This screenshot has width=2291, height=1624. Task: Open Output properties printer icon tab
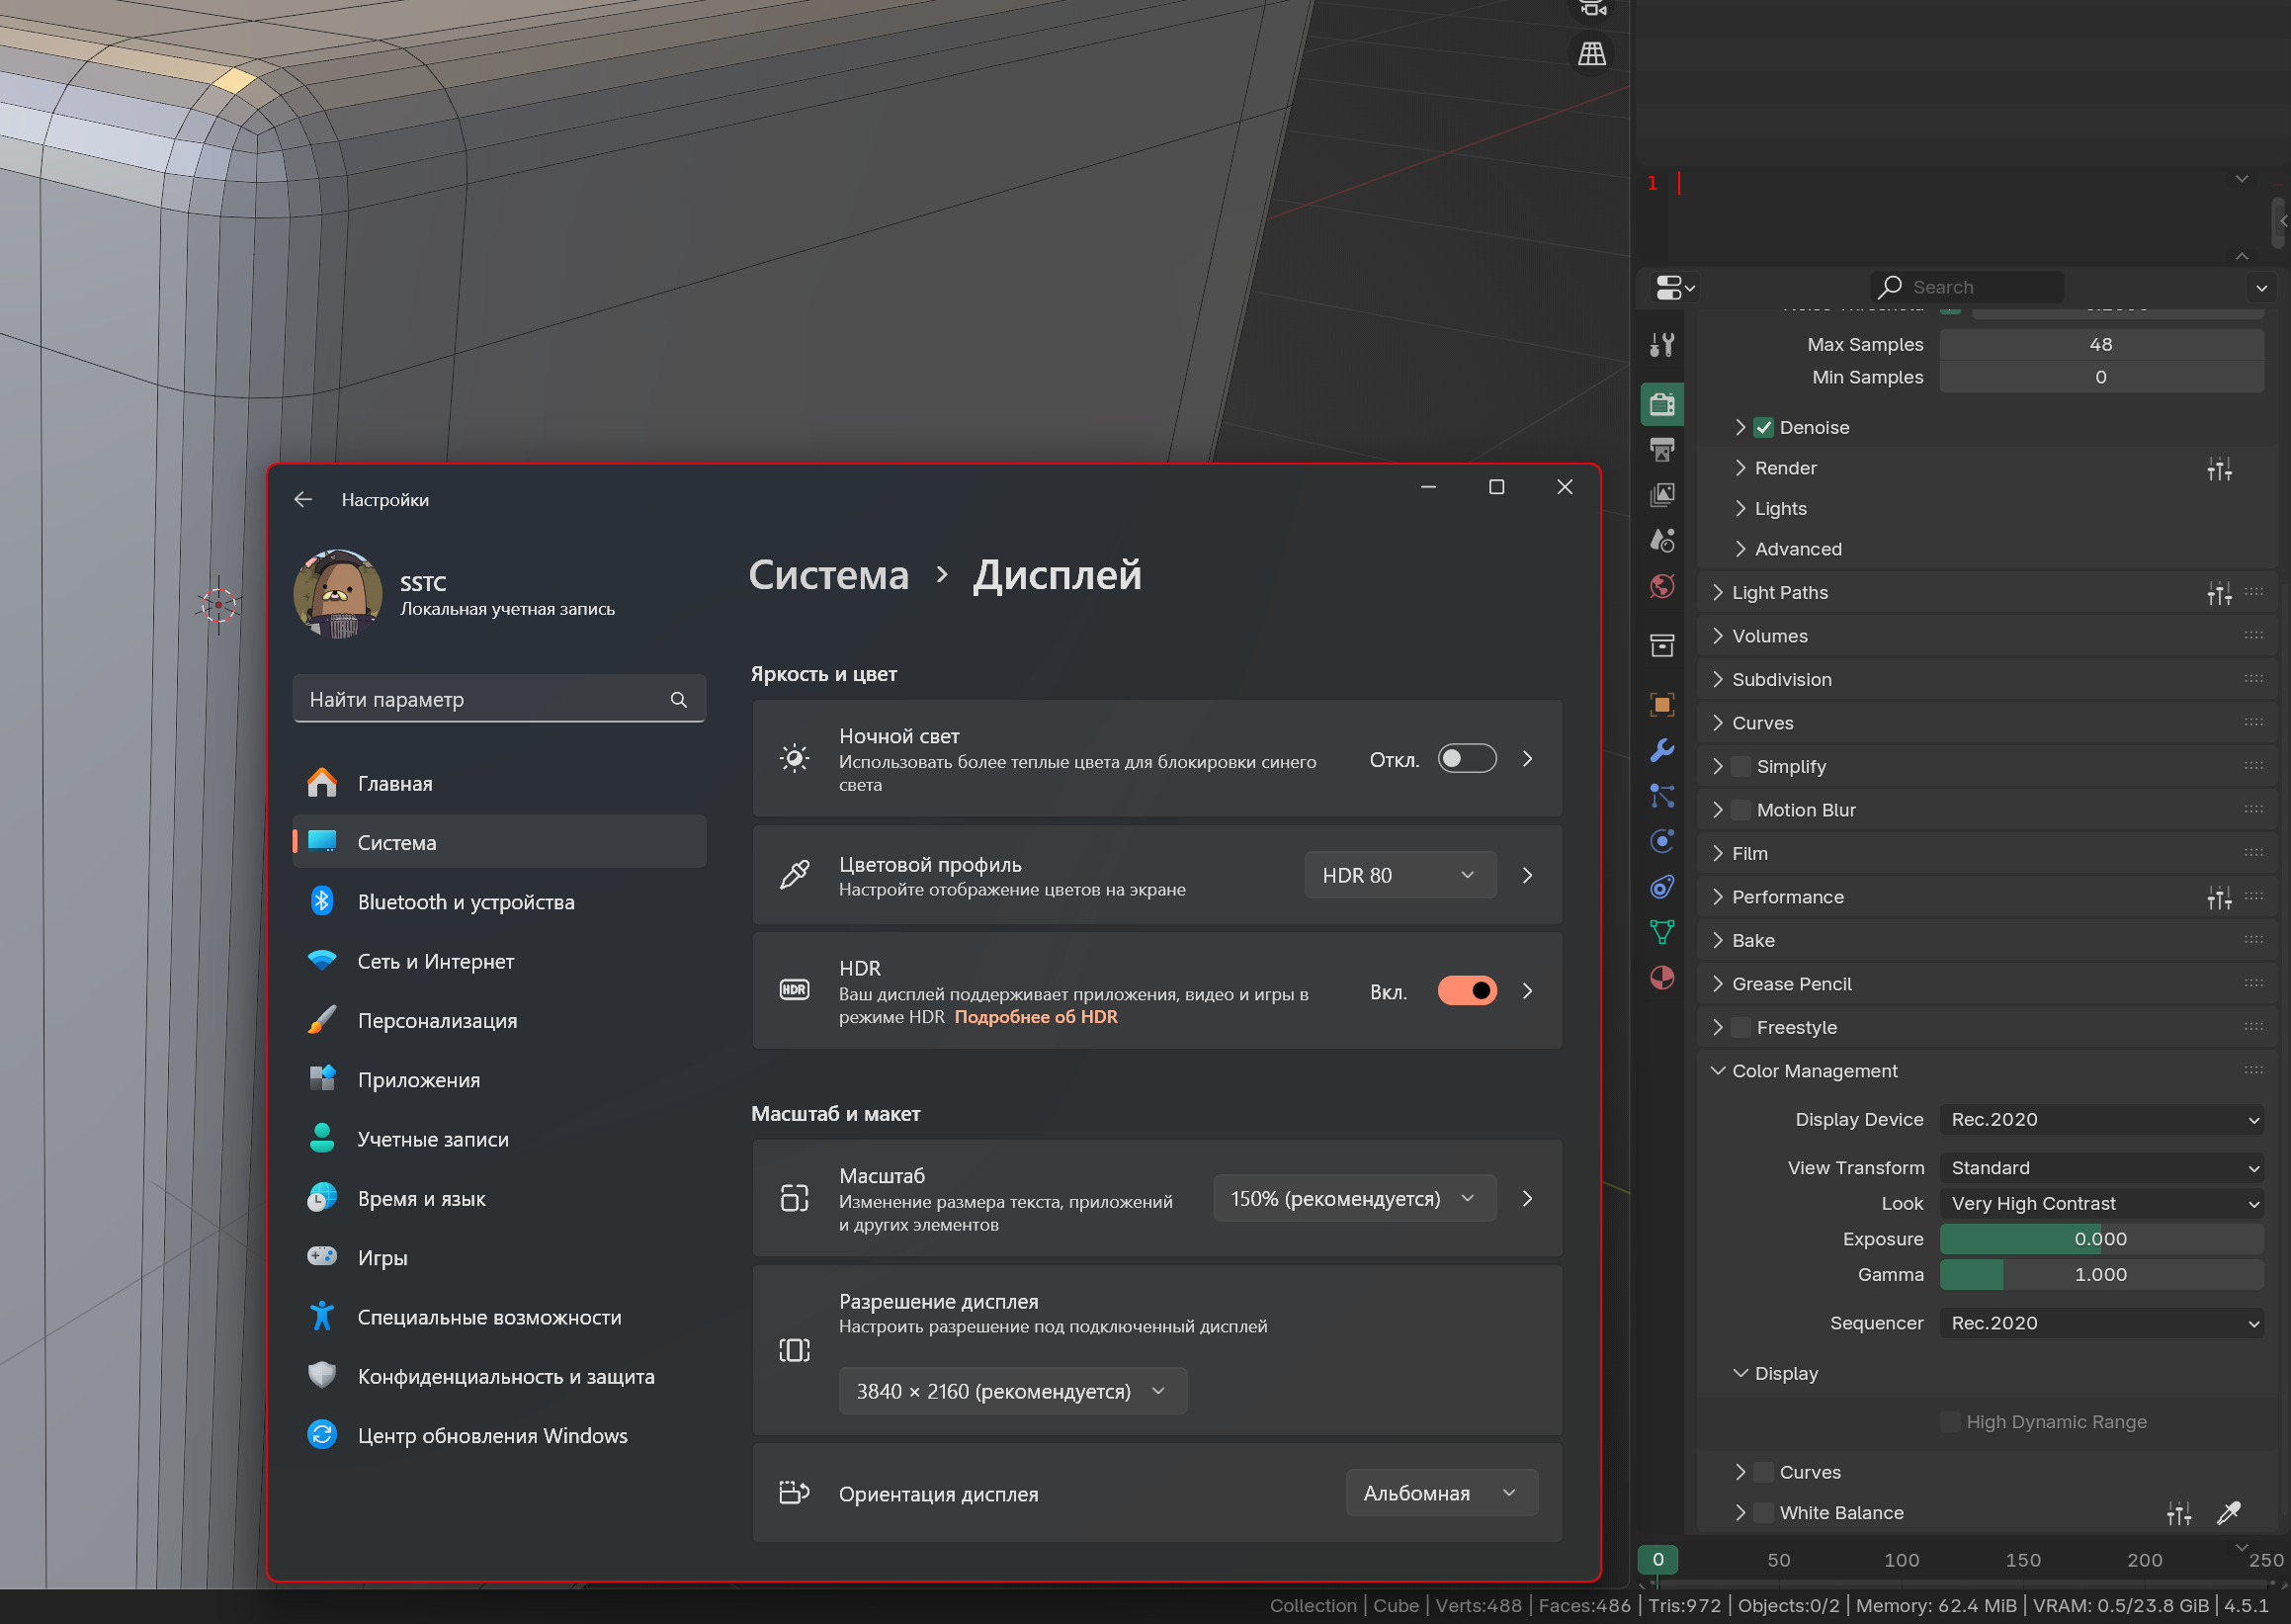tap(1661, 450)
